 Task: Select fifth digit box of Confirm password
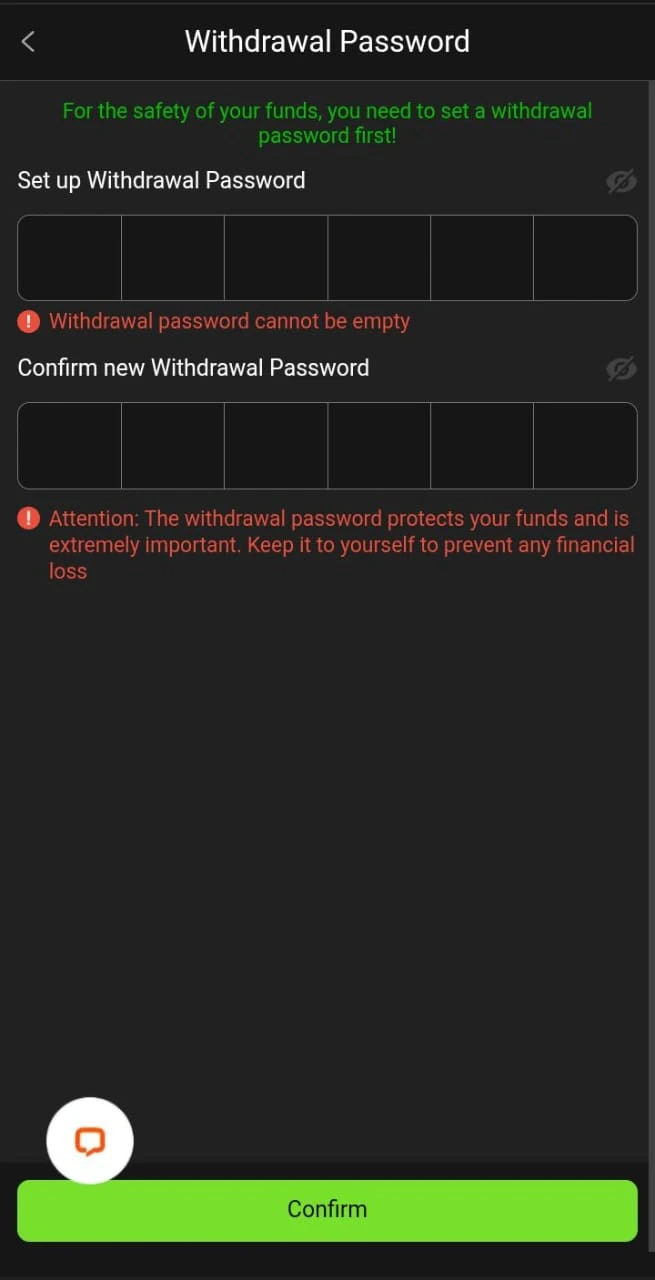tap(482, 445)
